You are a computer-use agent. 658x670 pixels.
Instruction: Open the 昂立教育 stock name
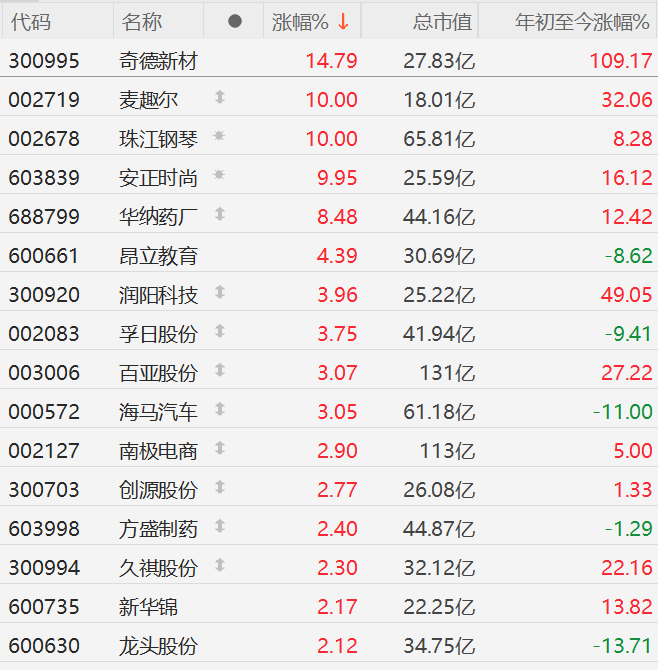tap(158, 256)
